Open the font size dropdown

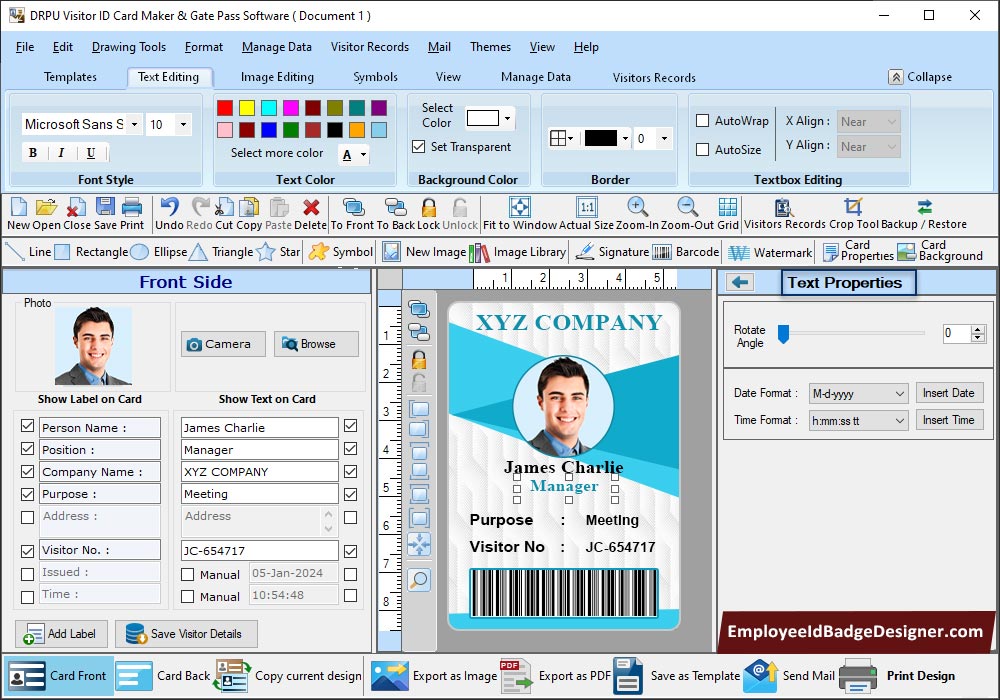point(184,124)
